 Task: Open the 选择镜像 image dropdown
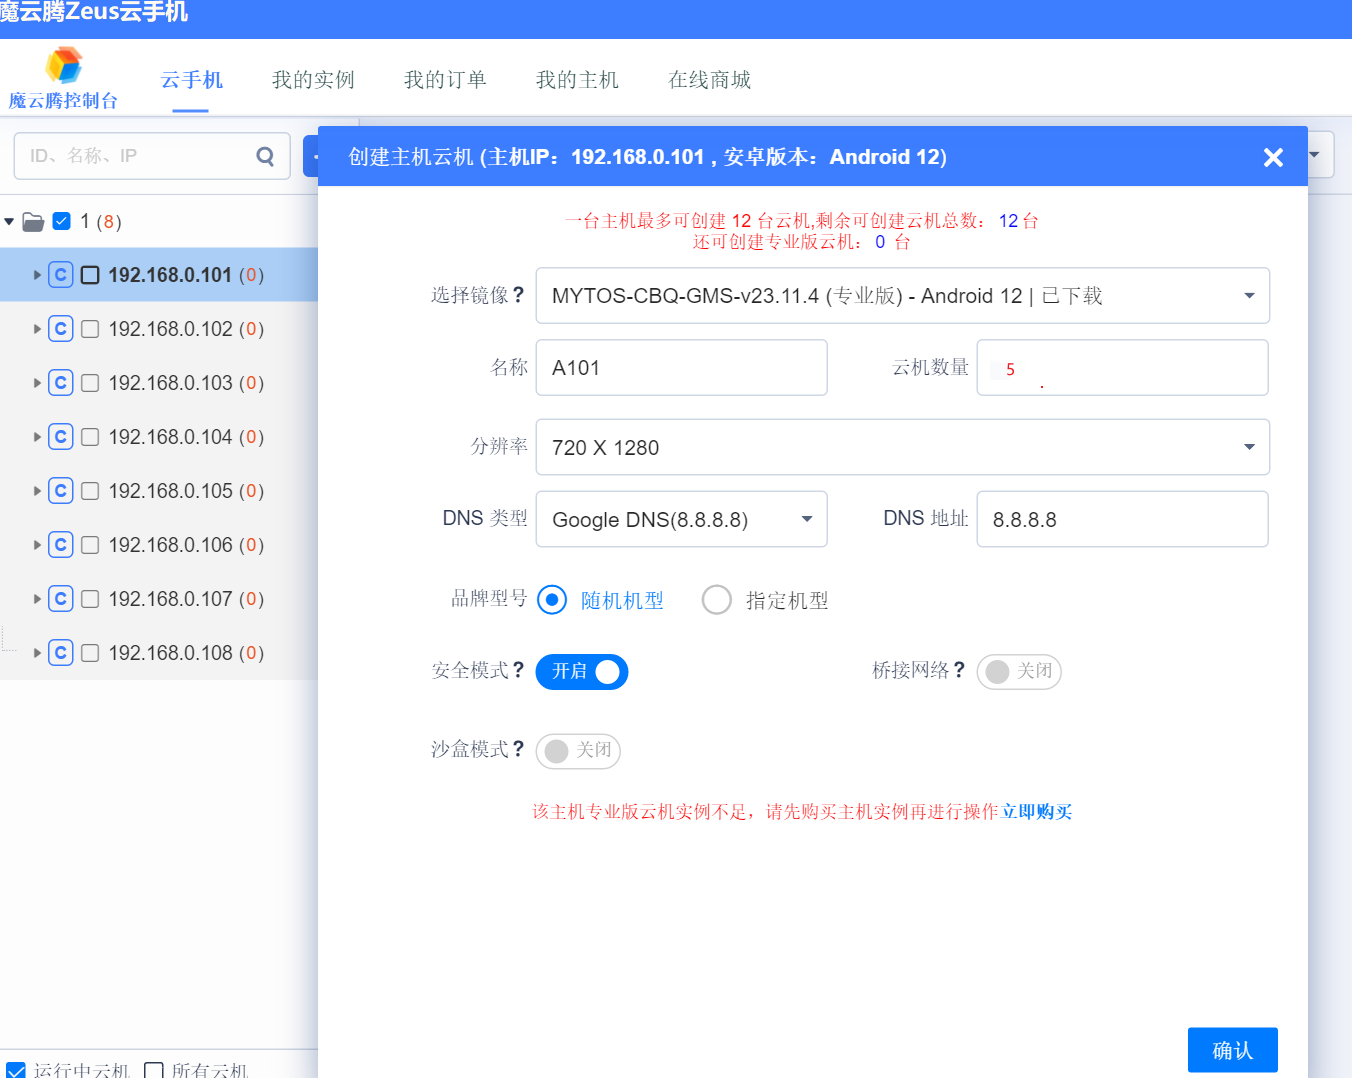click(x=902, y=296)
